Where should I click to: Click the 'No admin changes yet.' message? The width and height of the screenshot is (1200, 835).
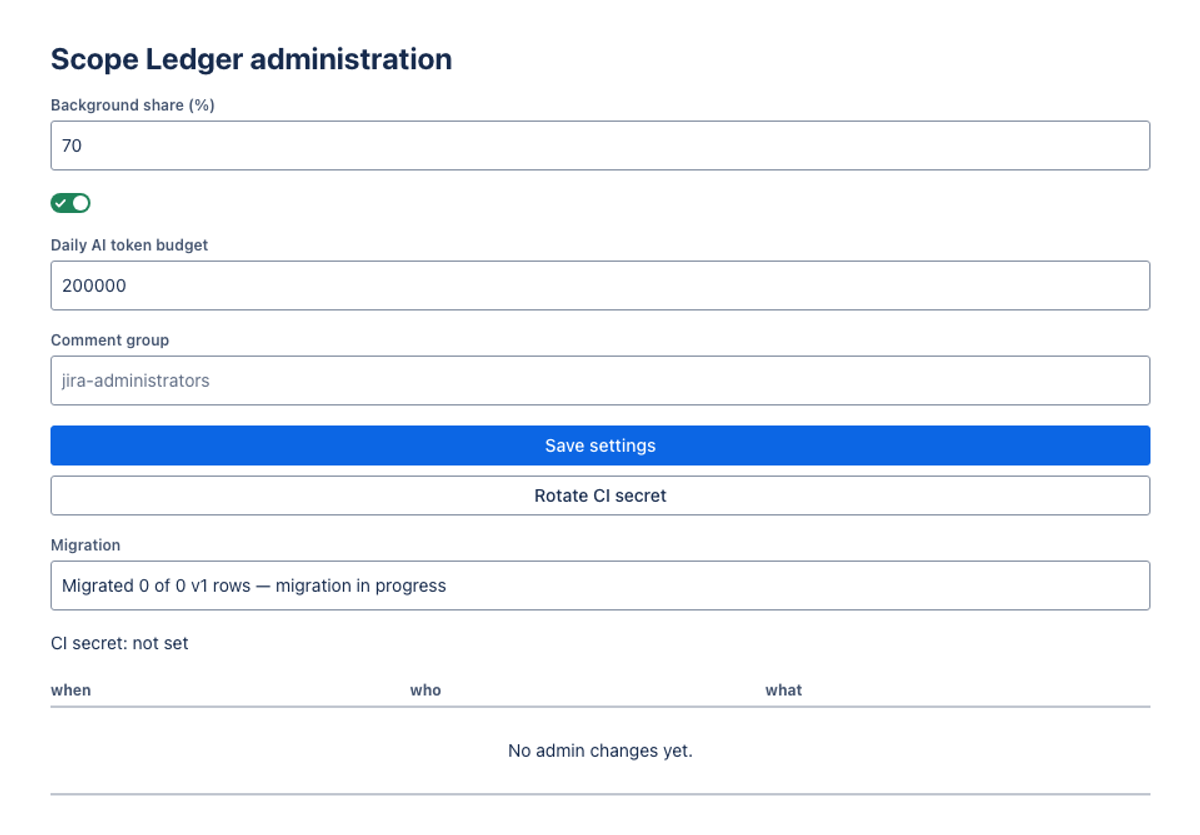click(x=600, y=750)
